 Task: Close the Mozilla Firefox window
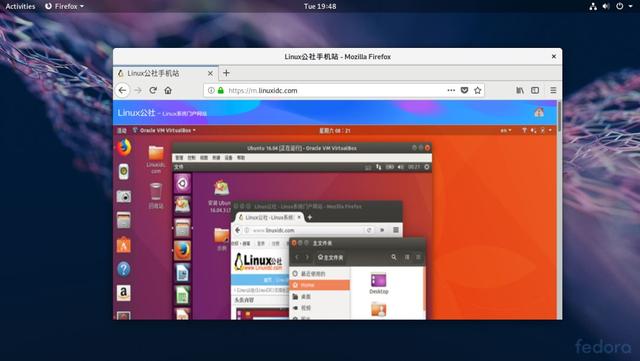[554, 56]
